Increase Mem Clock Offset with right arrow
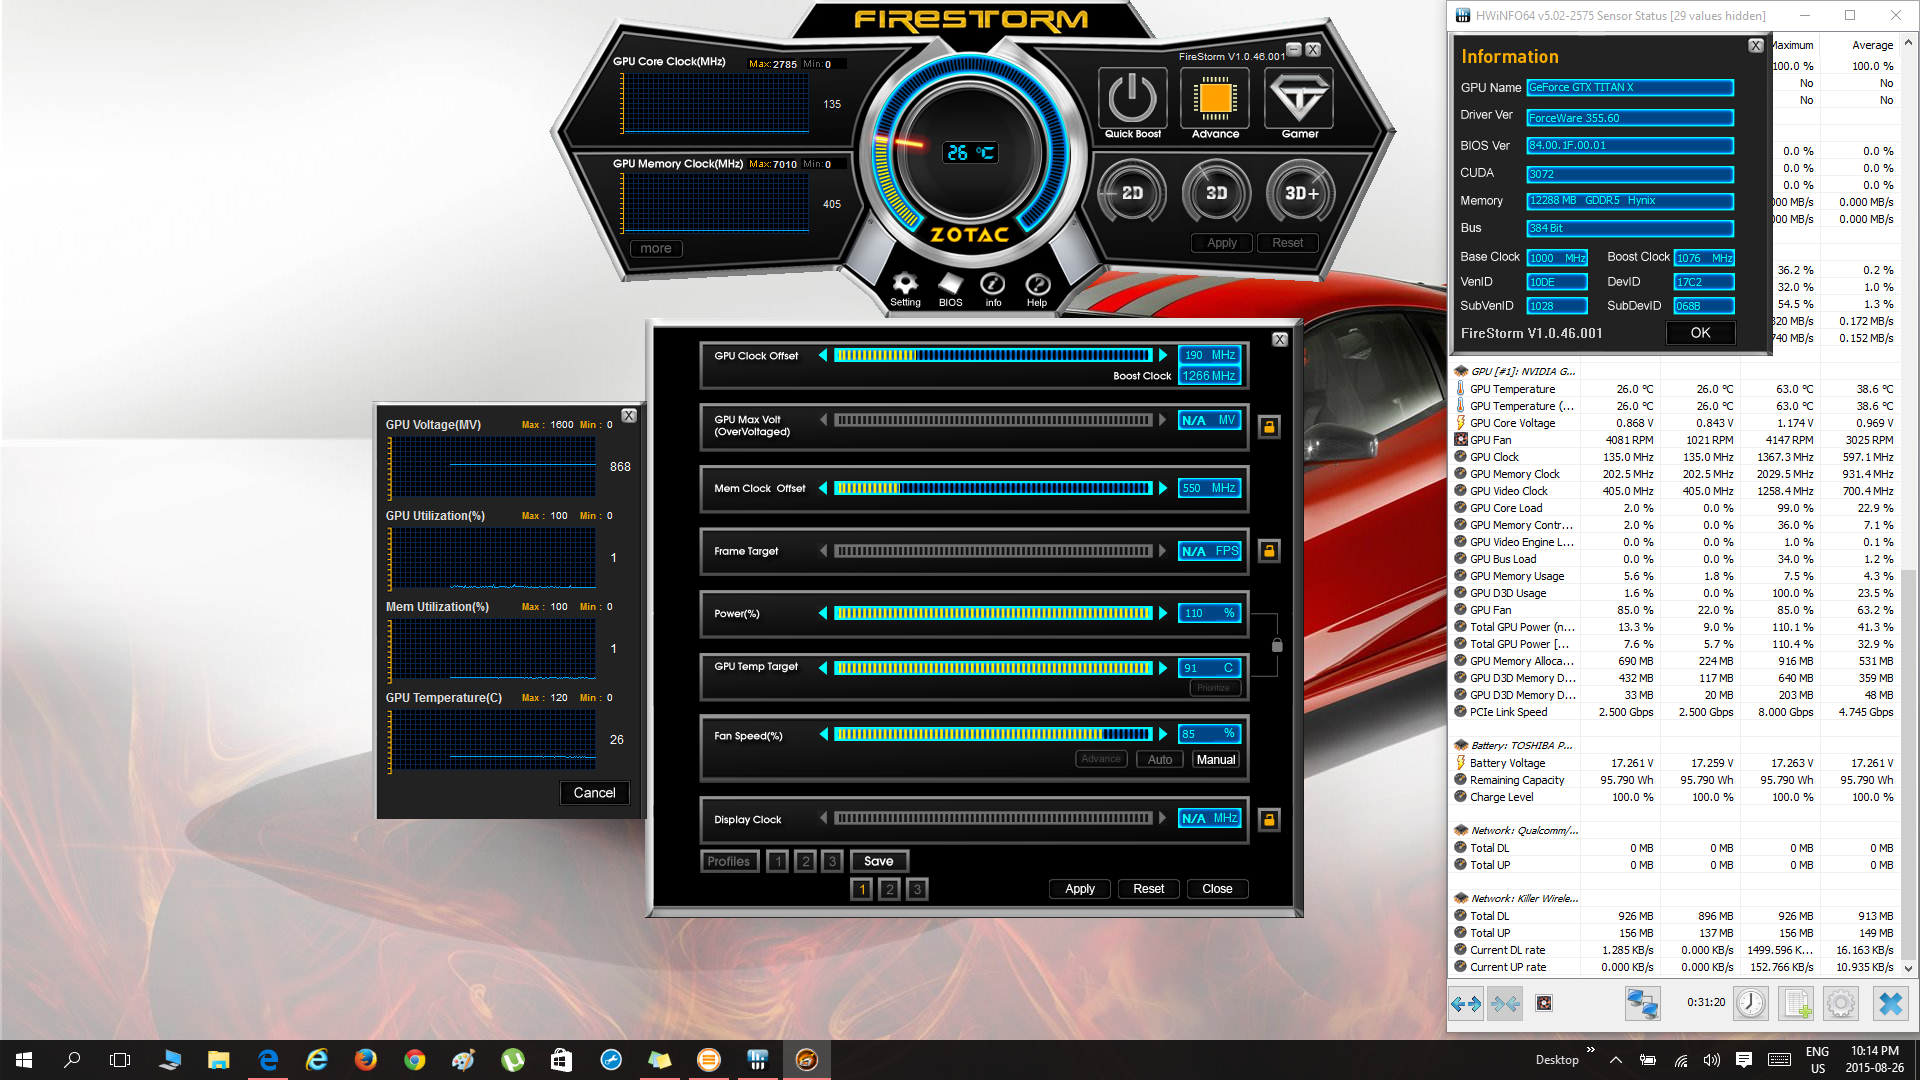This screenshot has height=1080, width=1920. tap(1163, 488)
